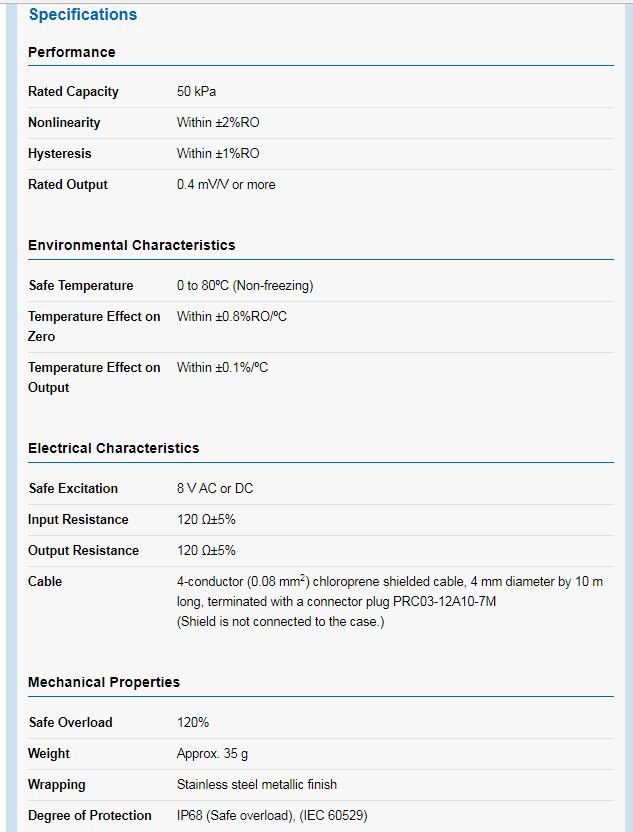The image size is (633, 832).
Task: Click the Temperature Effect on Zero label
Action: coord(94,326)
